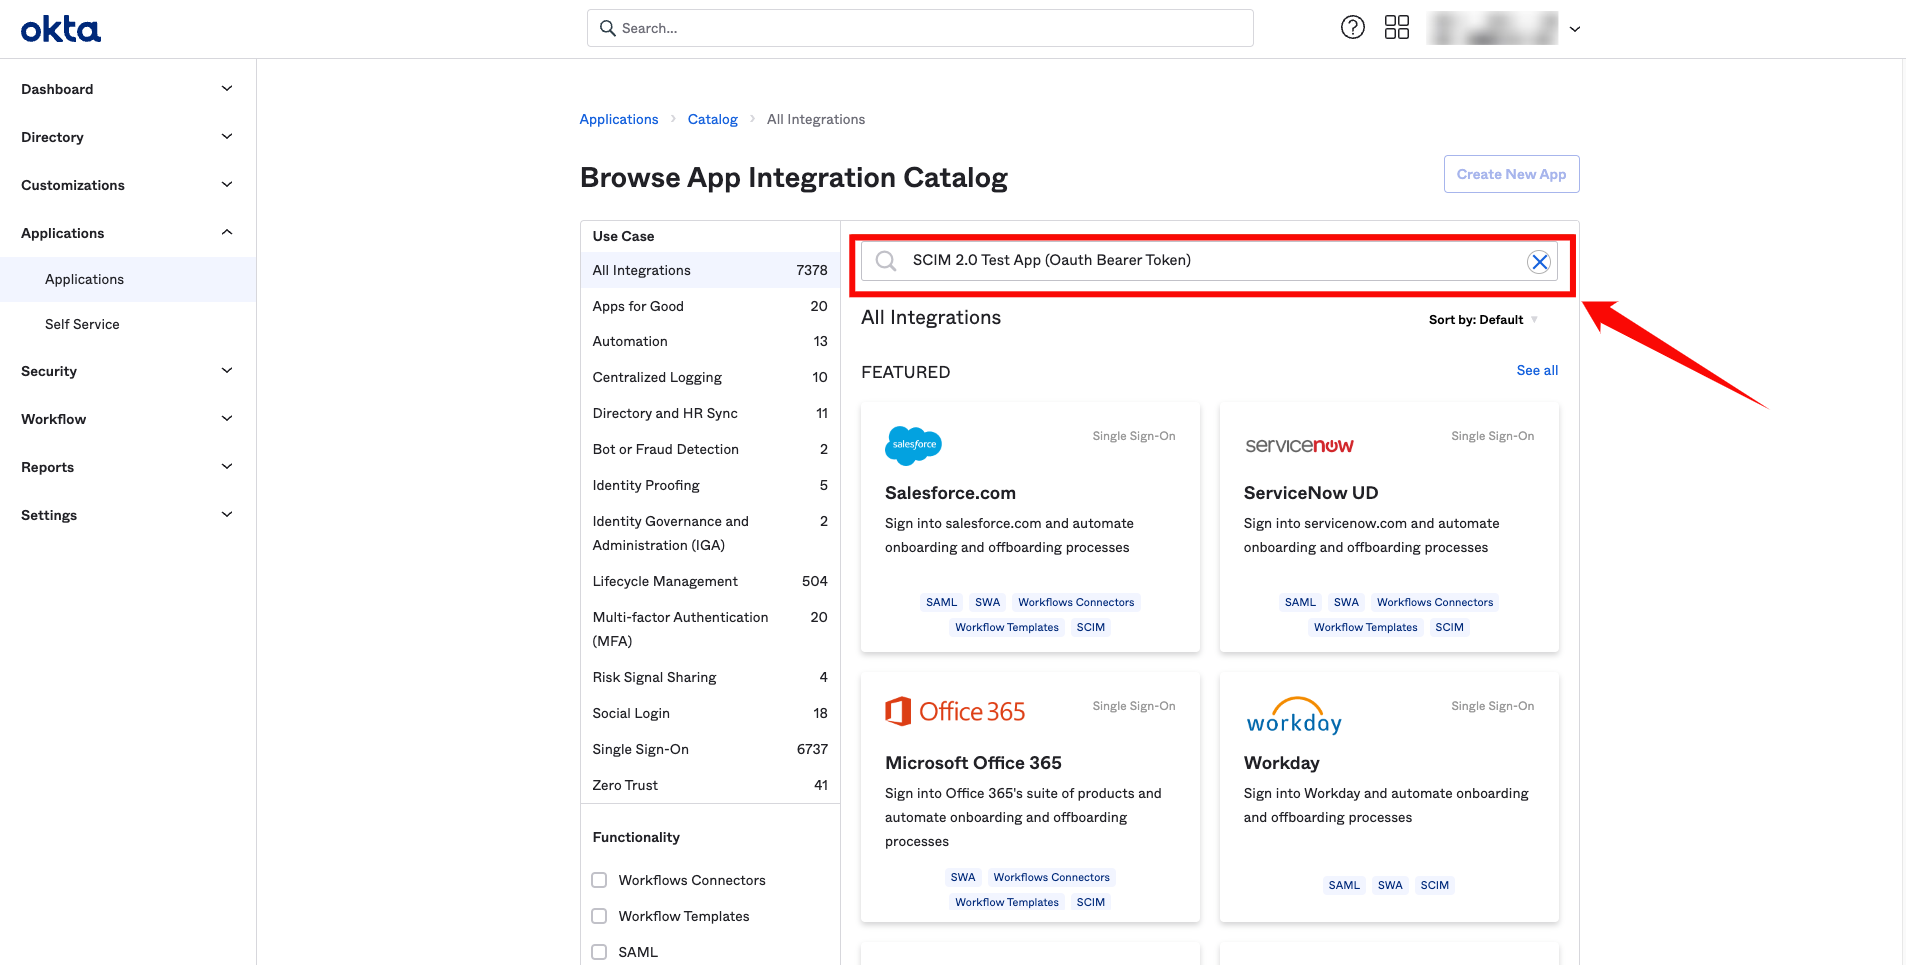Click Workflow Templates tag on Salesforce card

[1006, 627]
